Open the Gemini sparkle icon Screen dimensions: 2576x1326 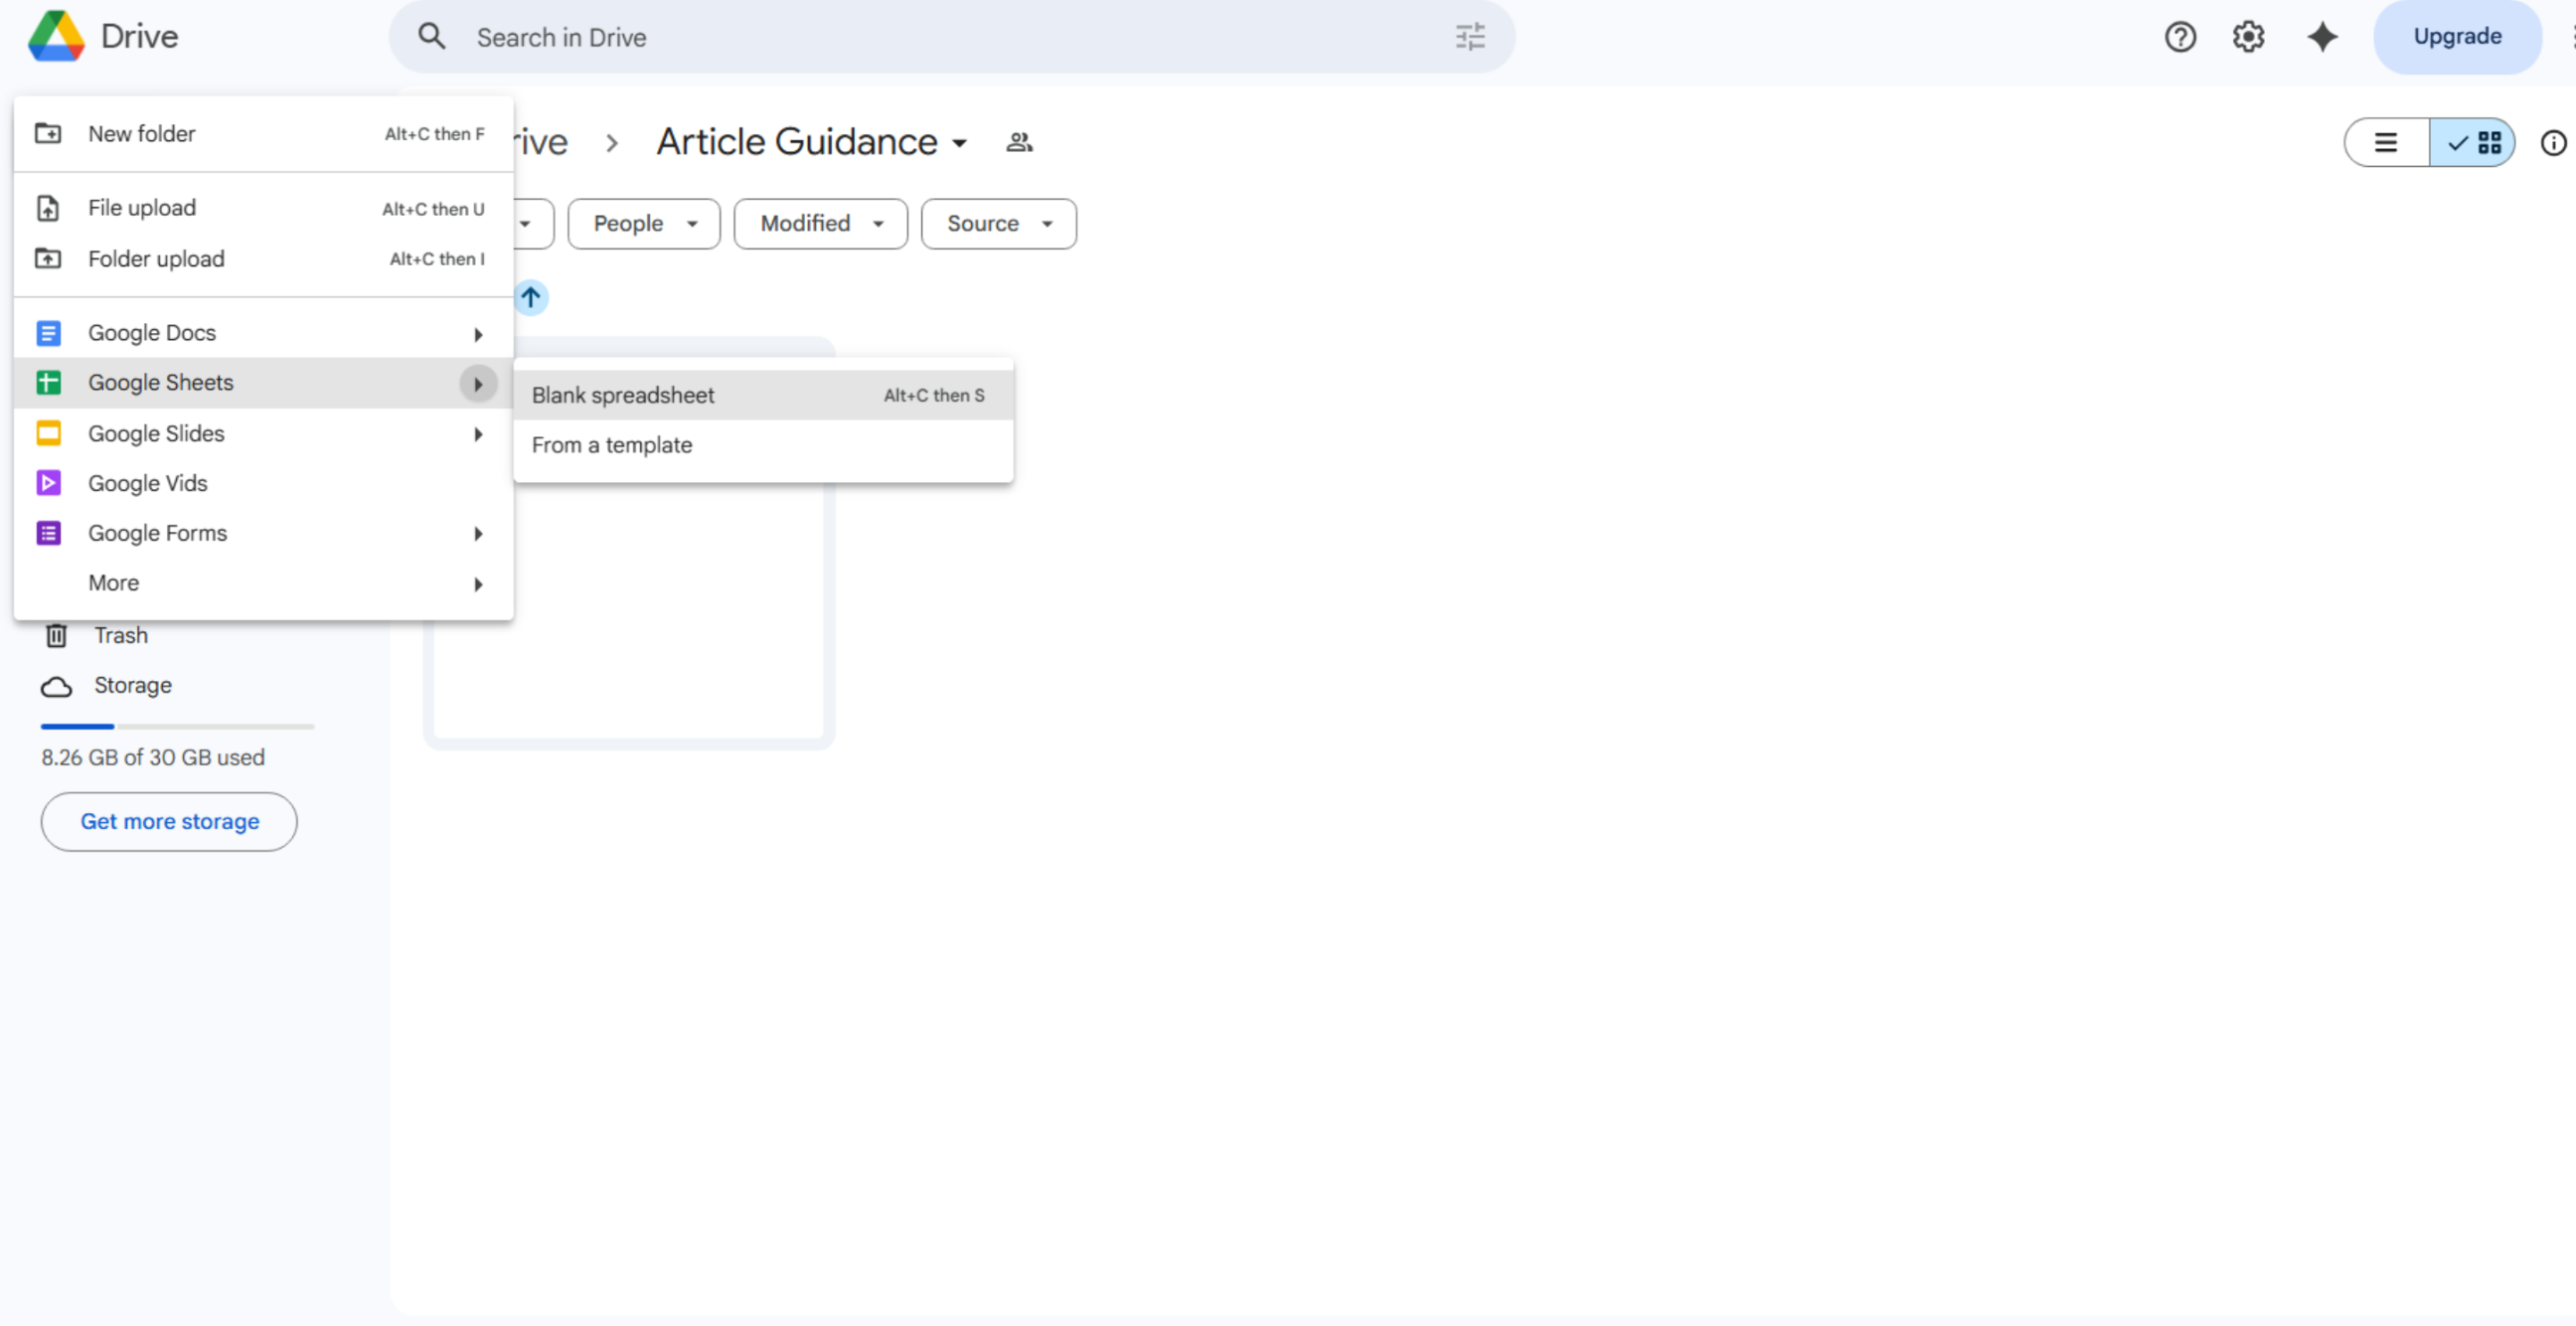2322,37
